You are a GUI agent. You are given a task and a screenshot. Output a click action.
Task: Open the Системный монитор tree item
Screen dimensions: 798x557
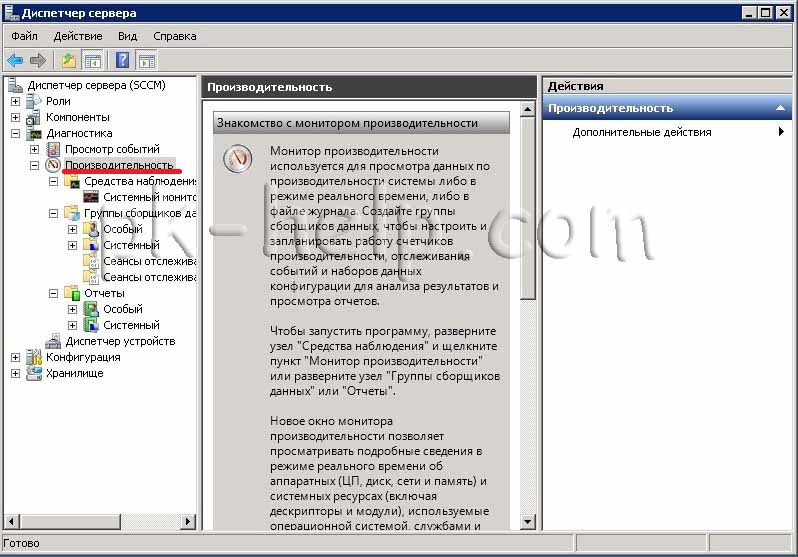[150, 197]
